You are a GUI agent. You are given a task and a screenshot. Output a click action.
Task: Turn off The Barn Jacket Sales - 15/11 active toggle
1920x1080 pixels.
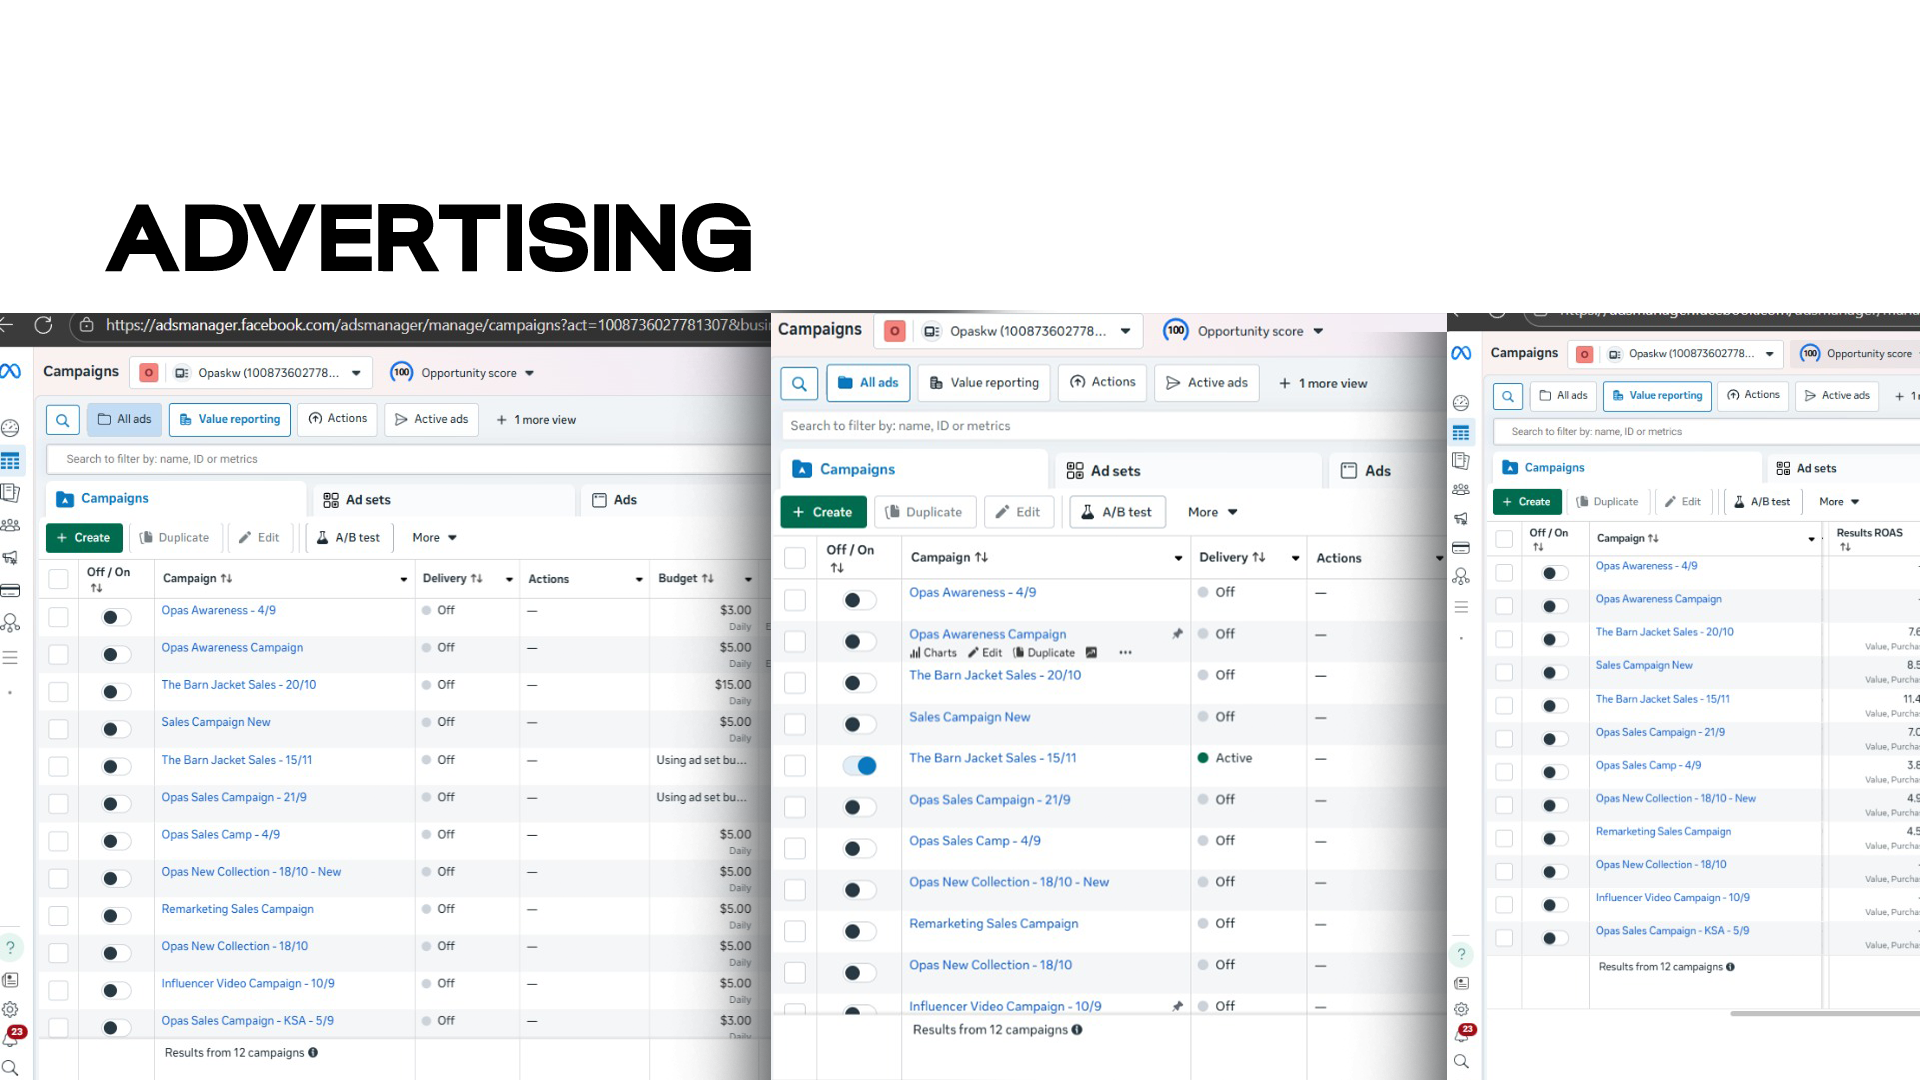pyautogui.click(x=859, y=766)
